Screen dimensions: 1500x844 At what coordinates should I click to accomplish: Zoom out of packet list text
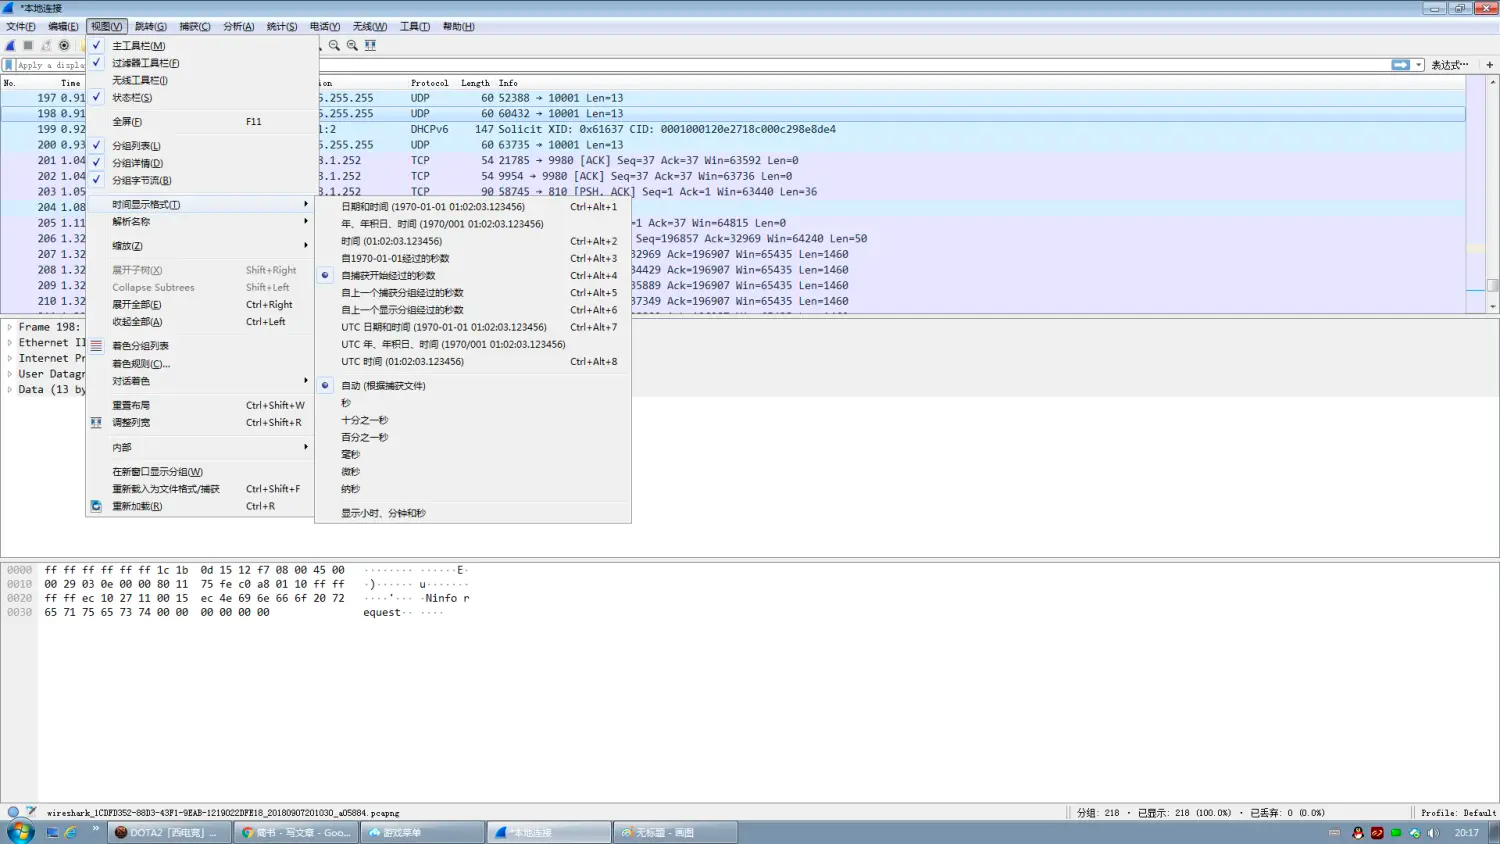pyautogui.click(x=352, y=45)
